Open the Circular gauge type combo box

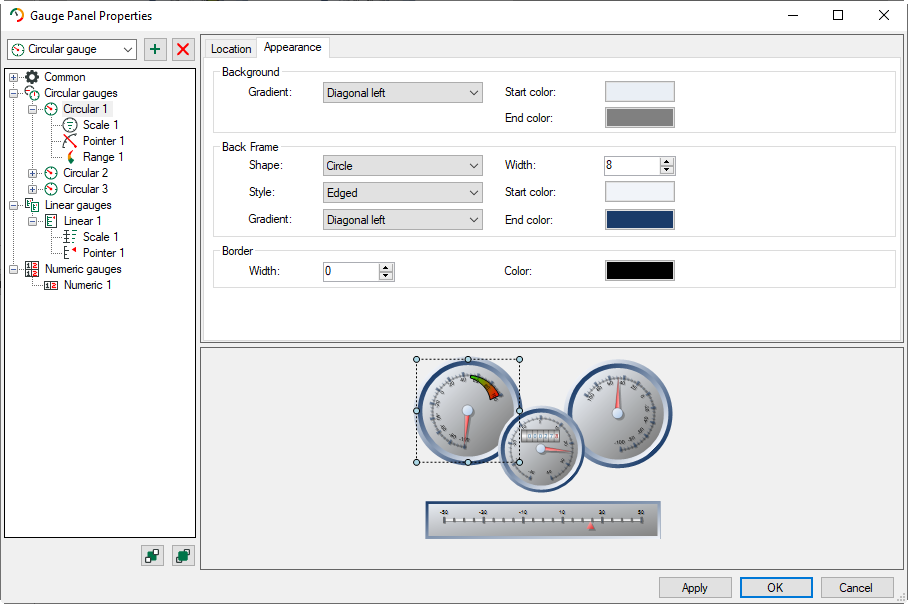coord(72,49)
